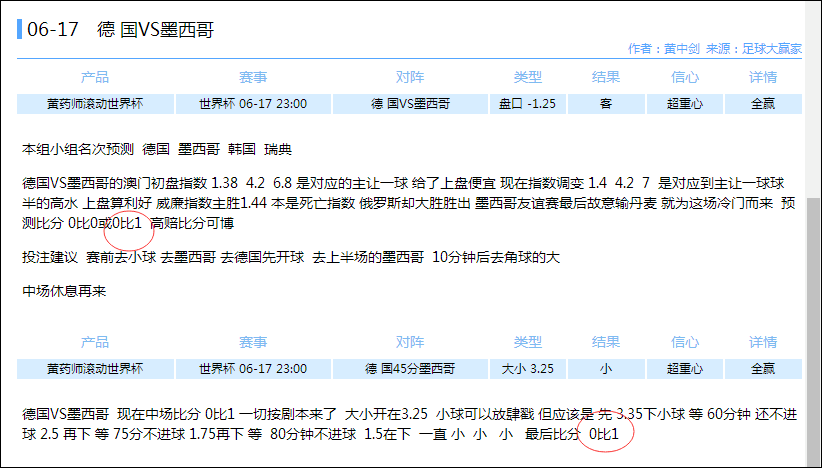Click the 投注建议 betting advice line
The width and height of the screenshot is (822, 468).
coord(291,257)
